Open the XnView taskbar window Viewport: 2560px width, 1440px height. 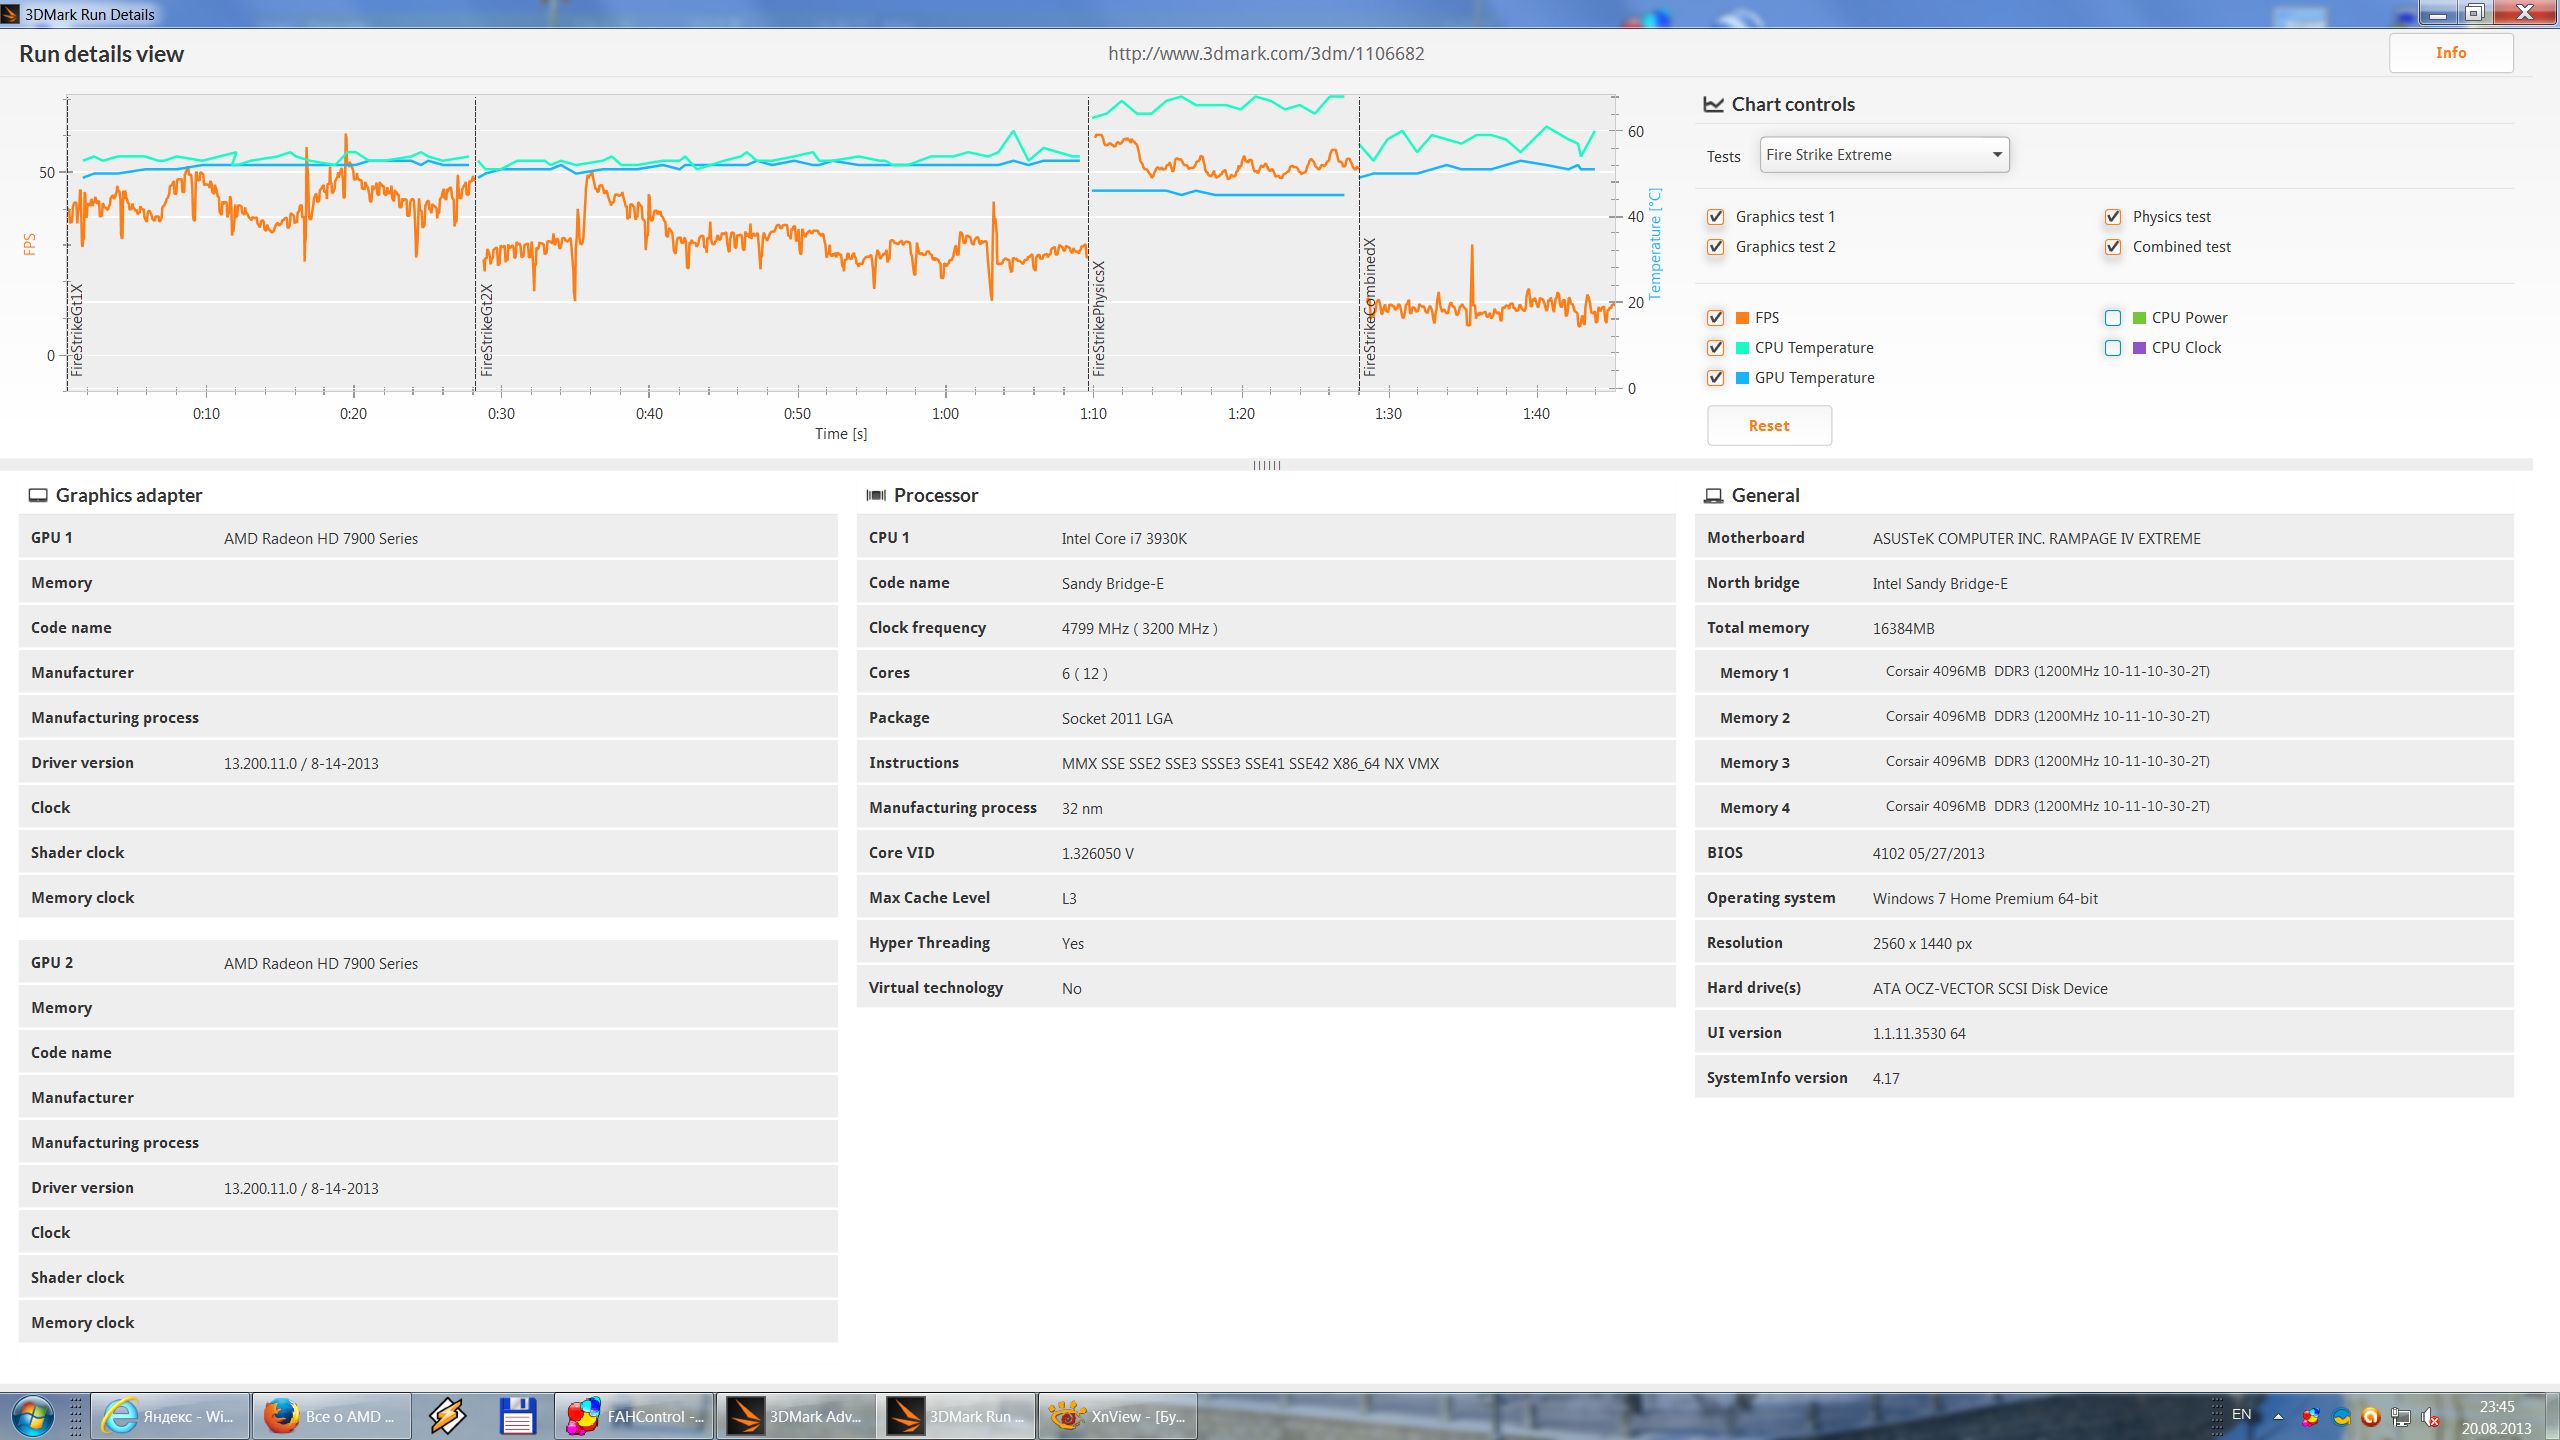pyautogui.click(x=1117, y=1416)
